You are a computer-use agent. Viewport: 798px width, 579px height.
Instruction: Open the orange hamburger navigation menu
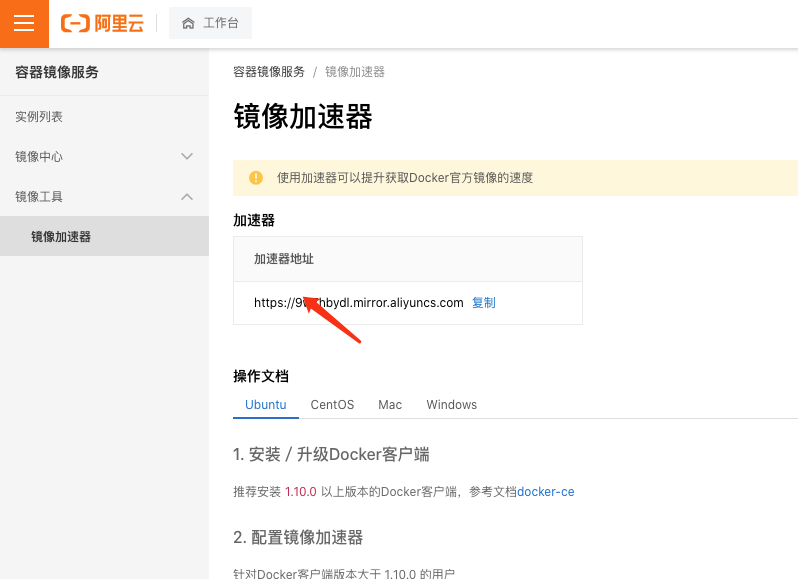(24, 24)
